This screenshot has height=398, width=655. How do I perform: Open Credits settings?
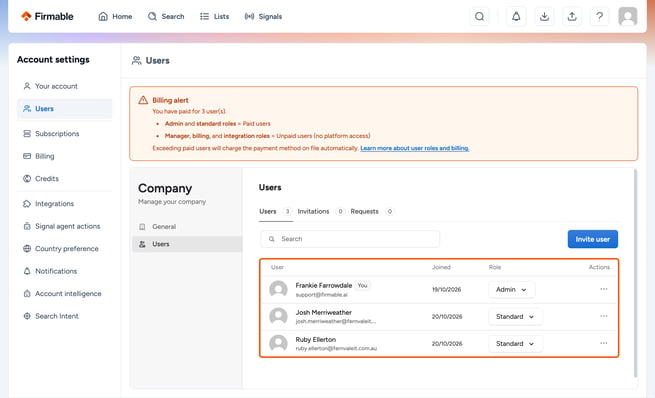(x=64, y=179)
